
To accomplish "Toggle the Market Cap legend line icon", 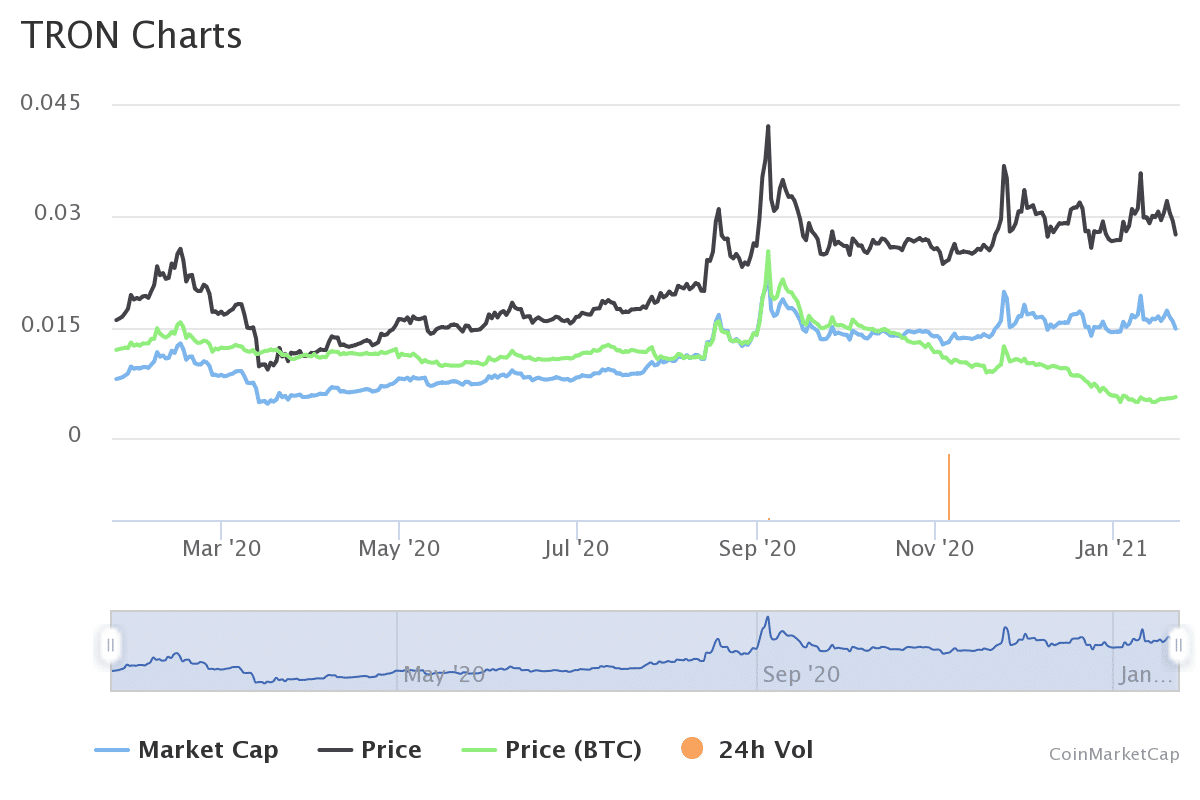I will tap(112, 750).
